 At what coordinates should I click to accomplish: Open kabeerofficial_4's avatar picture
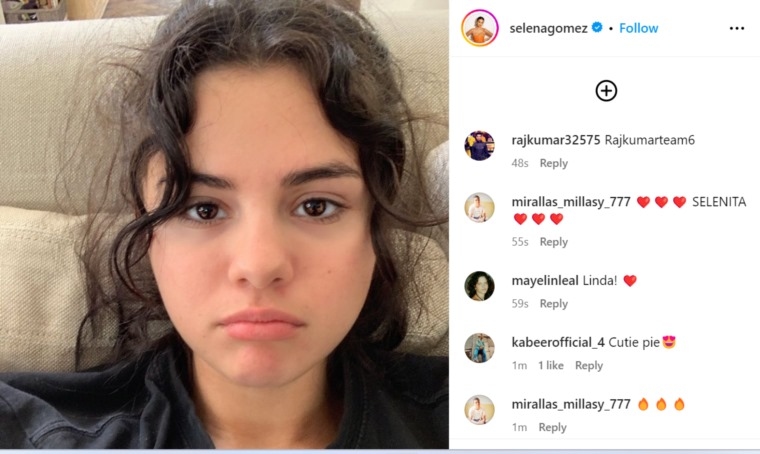(479, 348)
